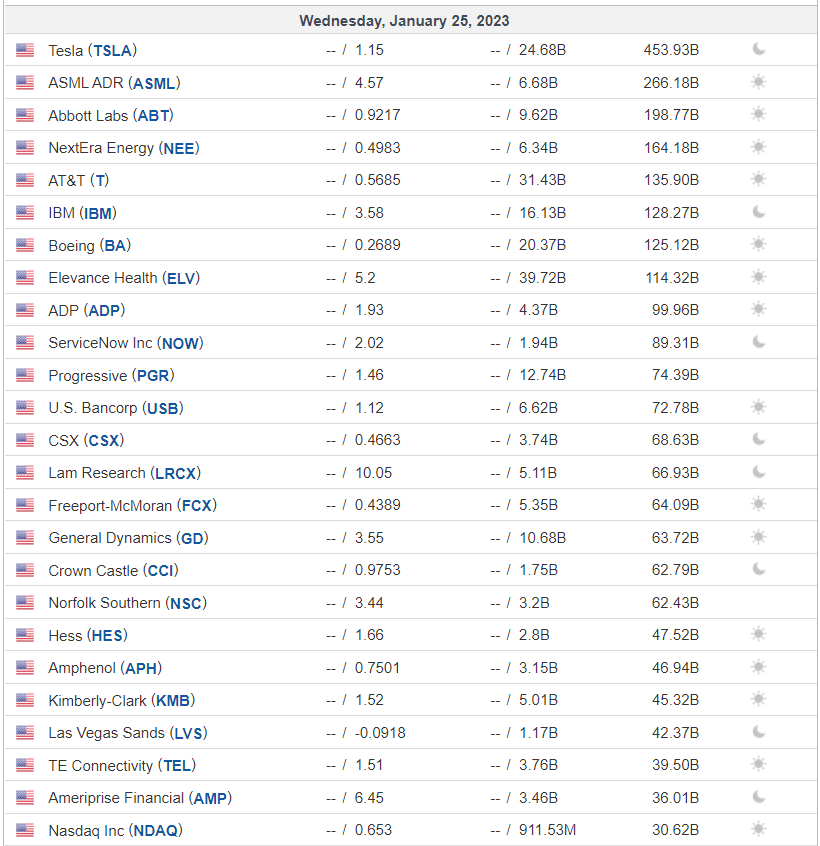This screenshot has height=846, width=820.
Task: Open the AMP ticker link
Action: coord(210,798)
